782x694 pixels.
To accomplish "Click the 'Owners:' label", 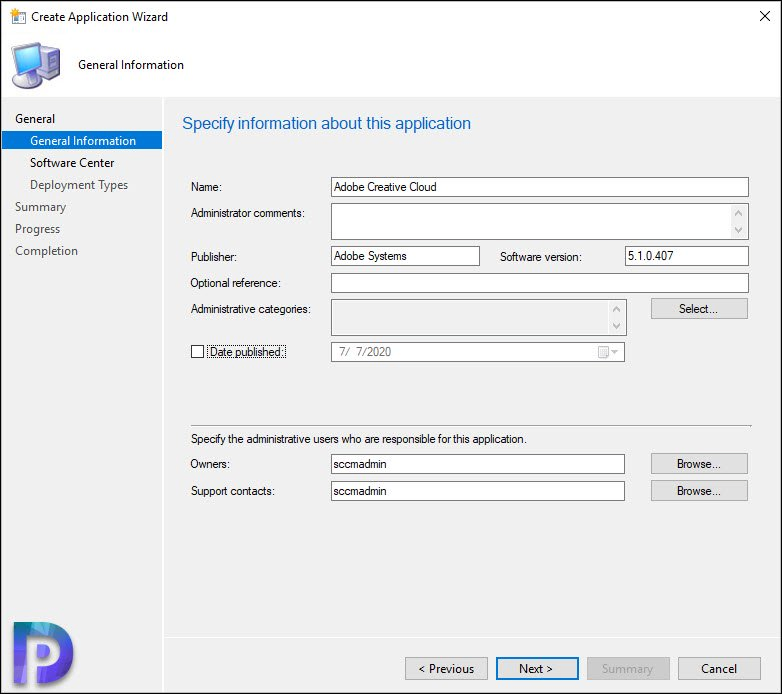I will (210, 464).
